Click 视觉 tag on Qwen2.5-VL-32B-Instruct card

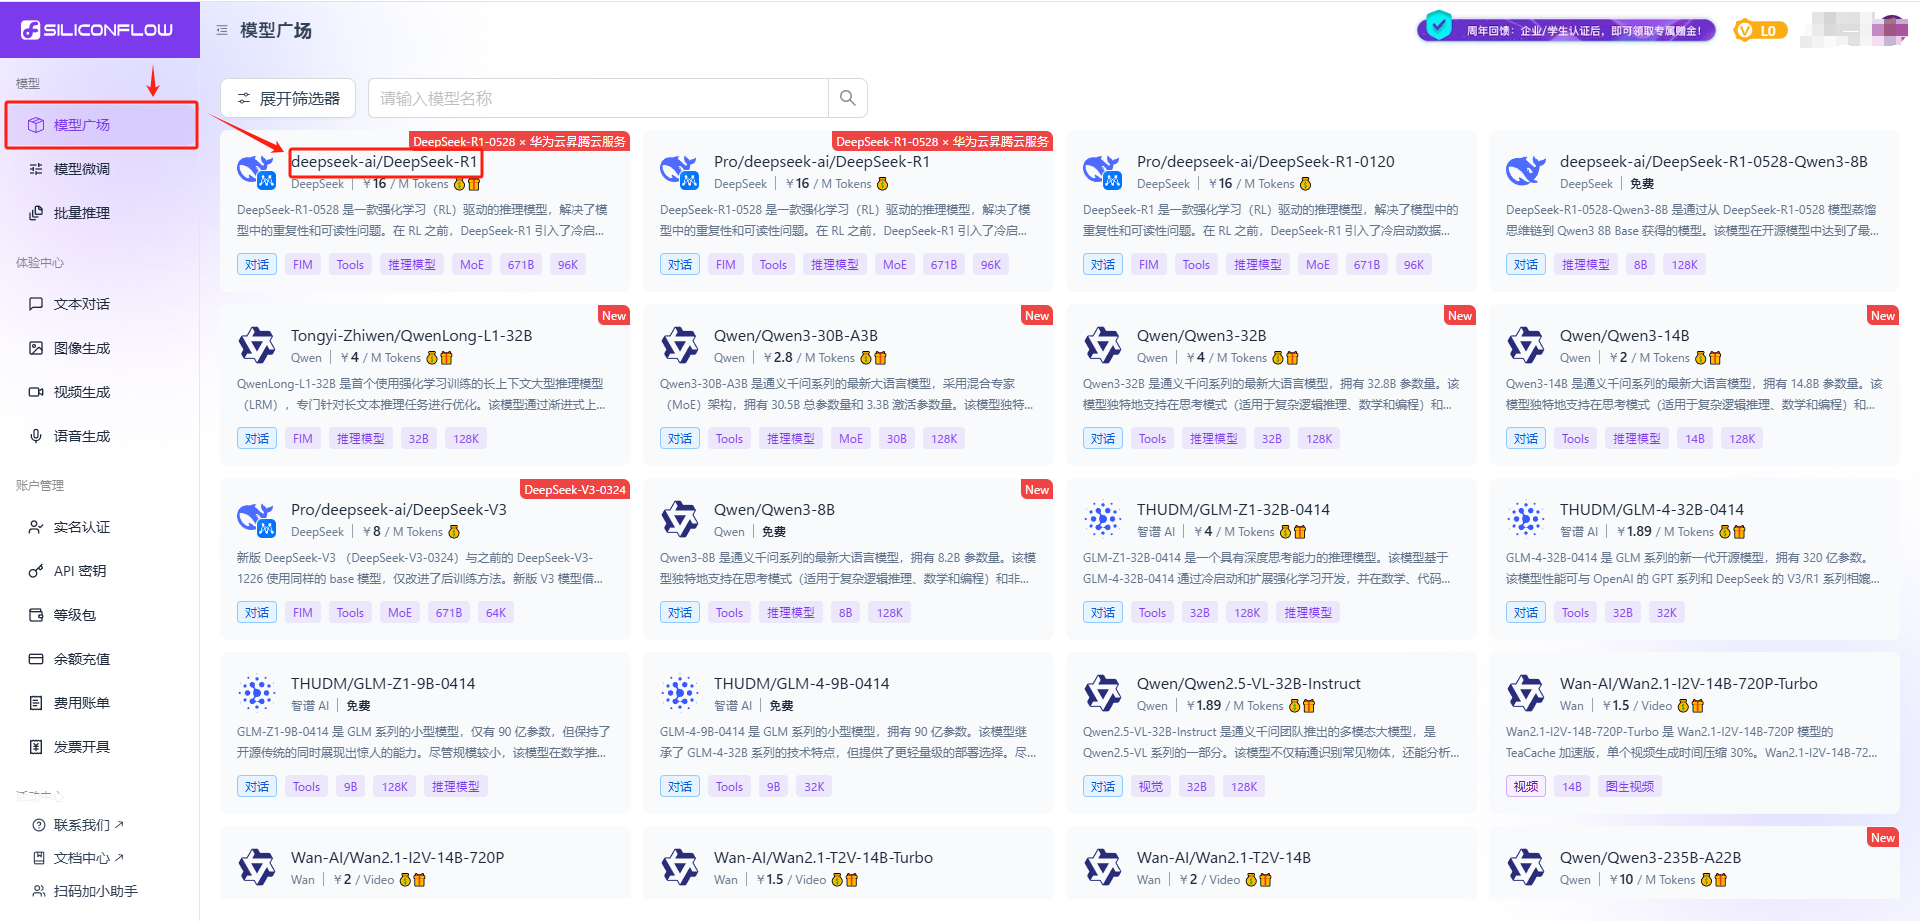click(1151, 786)
